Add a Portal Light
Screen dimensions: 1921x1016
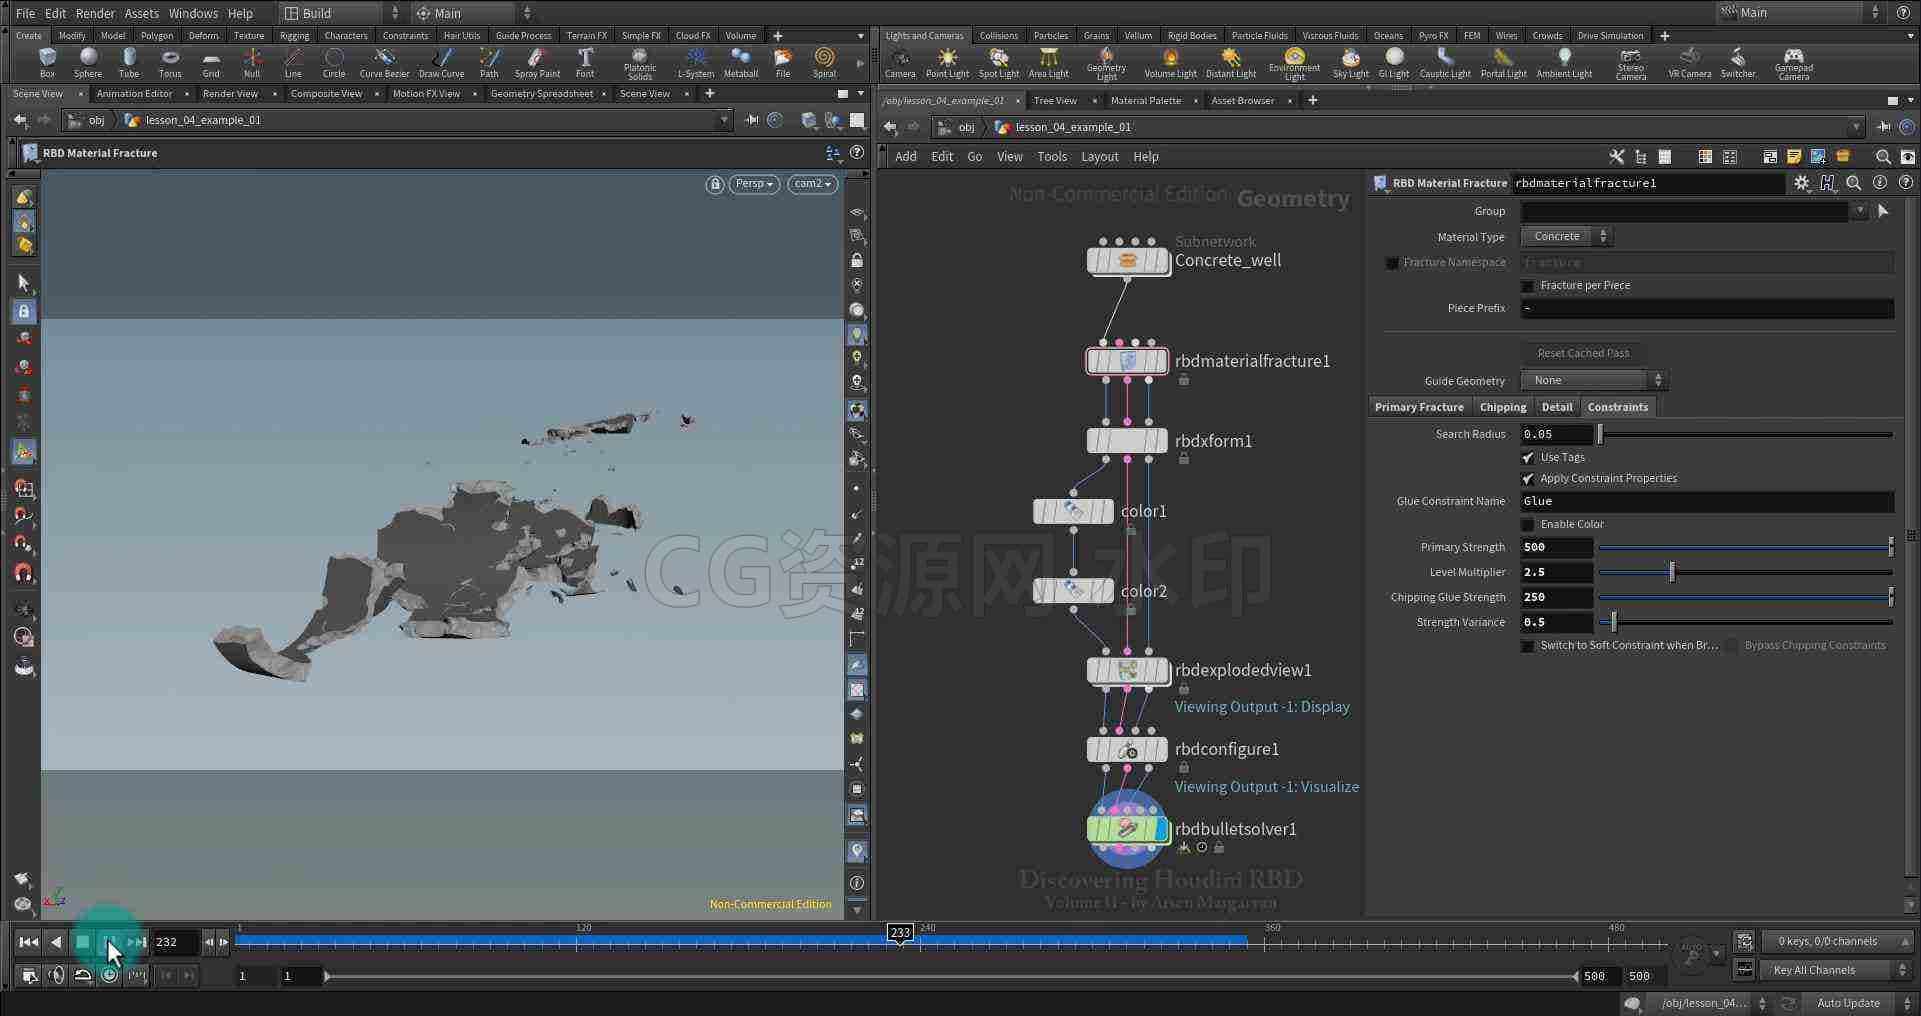point(1503,62)
